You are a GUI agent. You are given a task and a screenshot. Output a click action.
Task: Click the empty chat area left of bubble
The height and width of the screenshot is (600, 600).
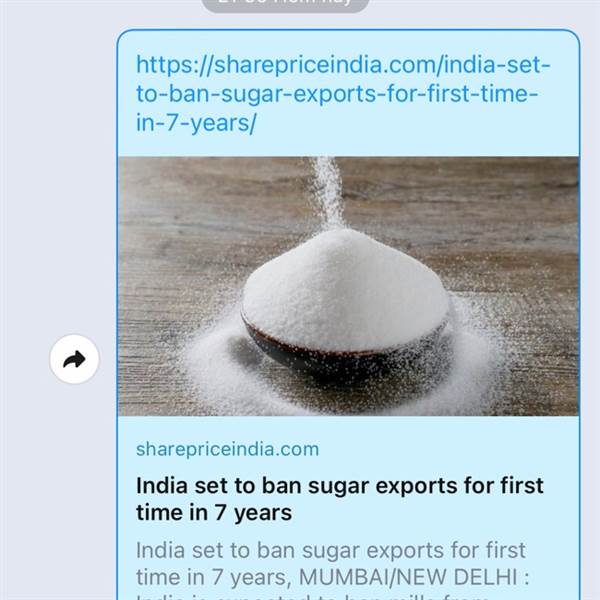[x=57, y=191]
